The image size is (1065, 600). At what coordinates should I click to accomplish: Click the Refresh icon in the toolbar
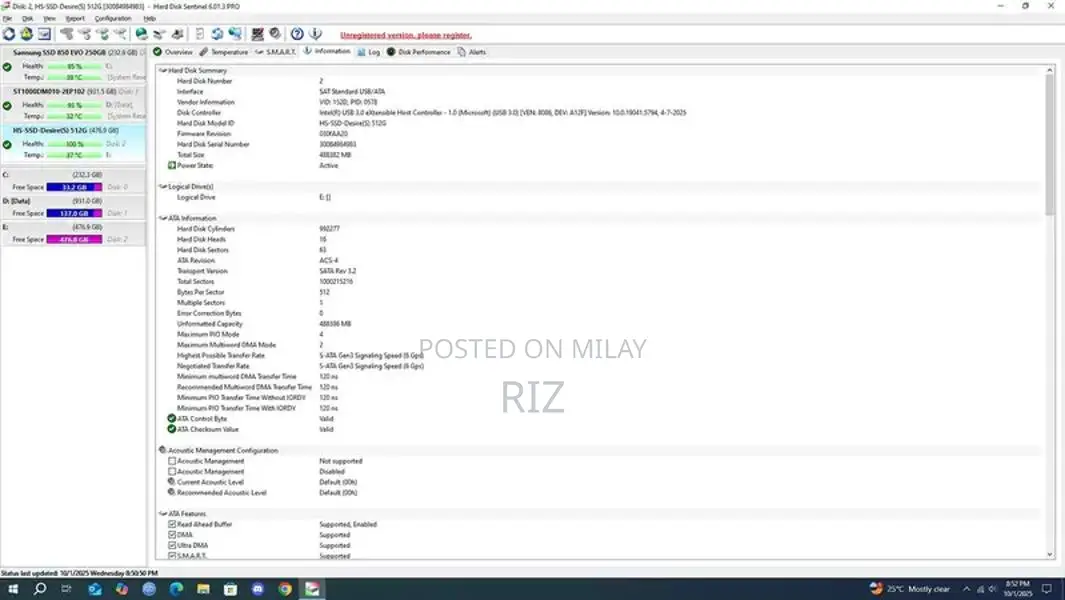(9, 34)
